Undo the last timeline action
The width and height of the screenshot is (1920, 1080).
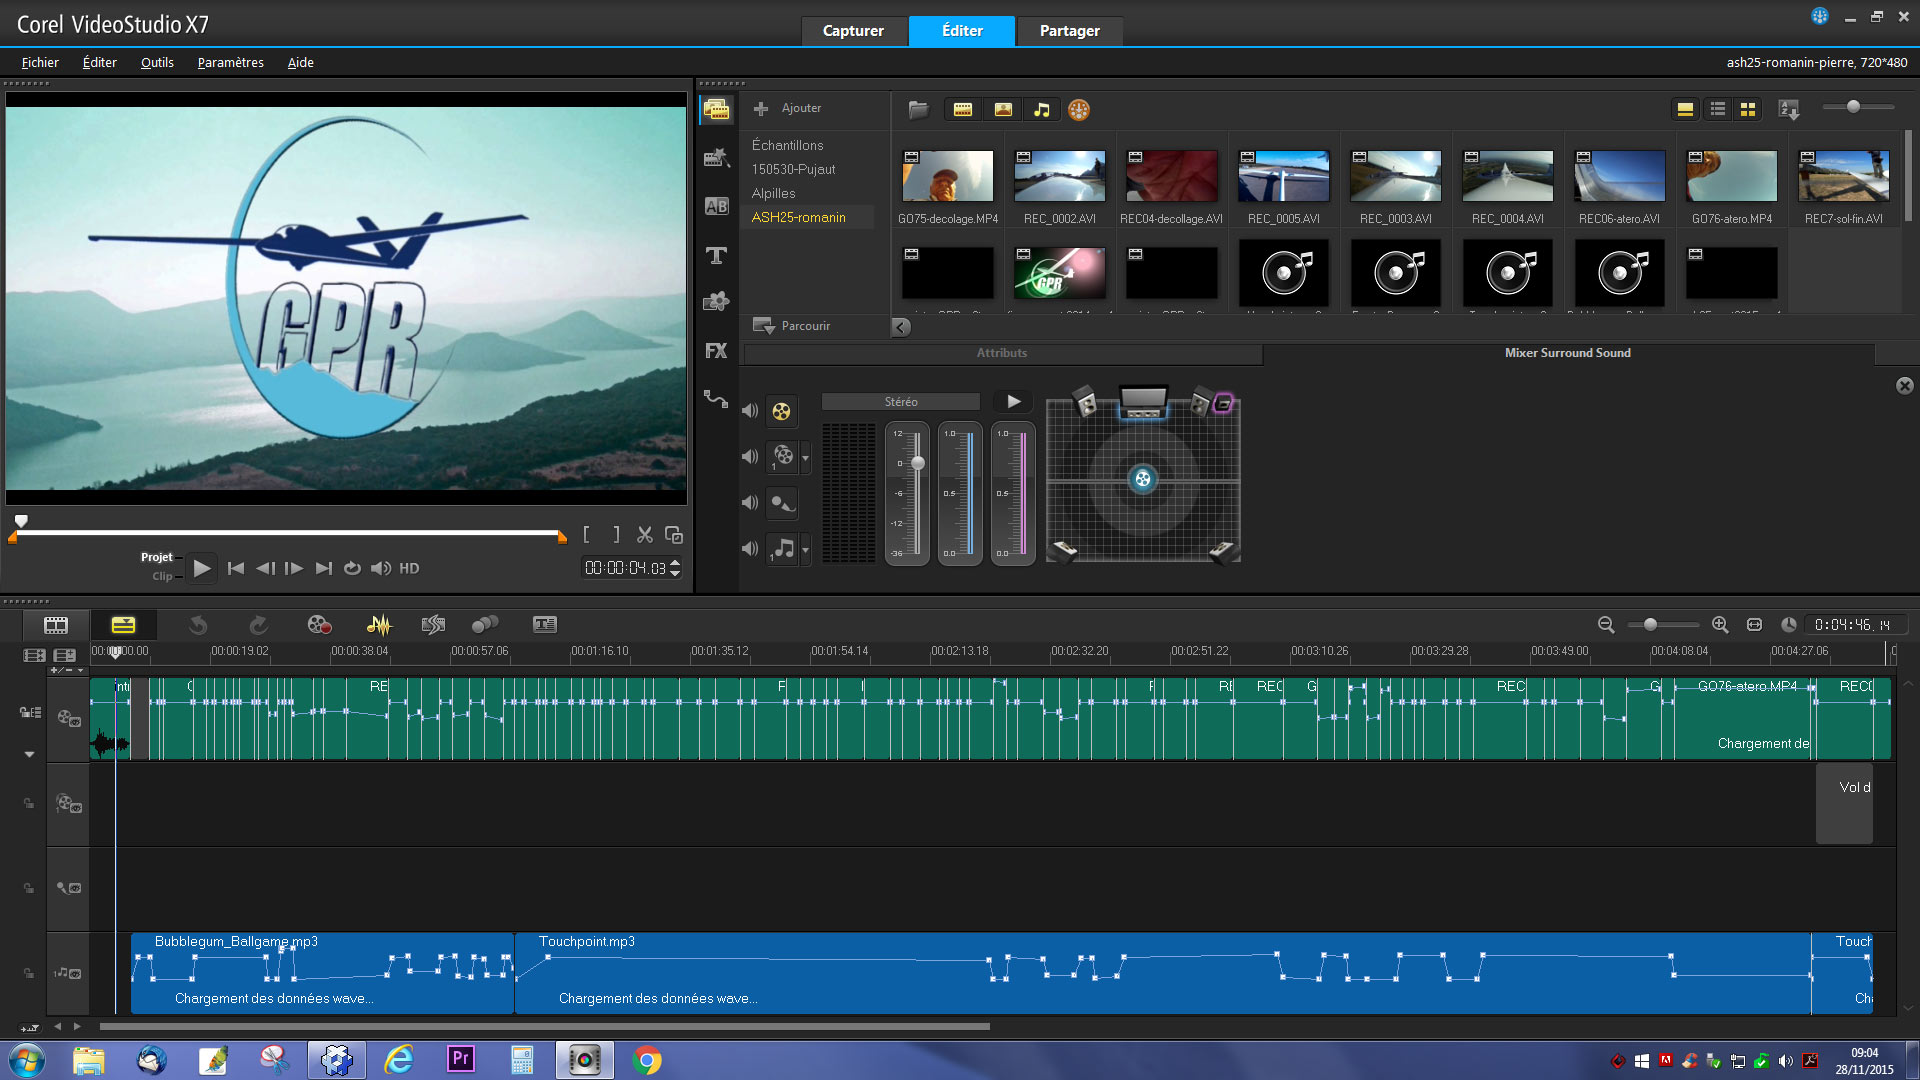(198, 625)
